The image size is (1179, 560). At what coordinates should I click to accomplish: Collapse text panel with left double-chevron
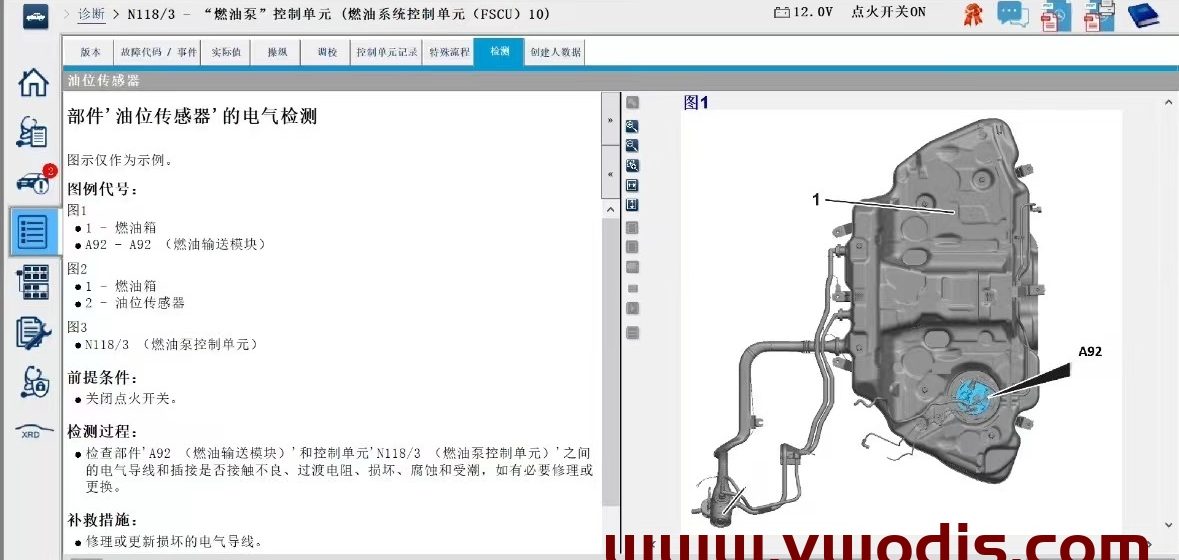pos(610,174)
